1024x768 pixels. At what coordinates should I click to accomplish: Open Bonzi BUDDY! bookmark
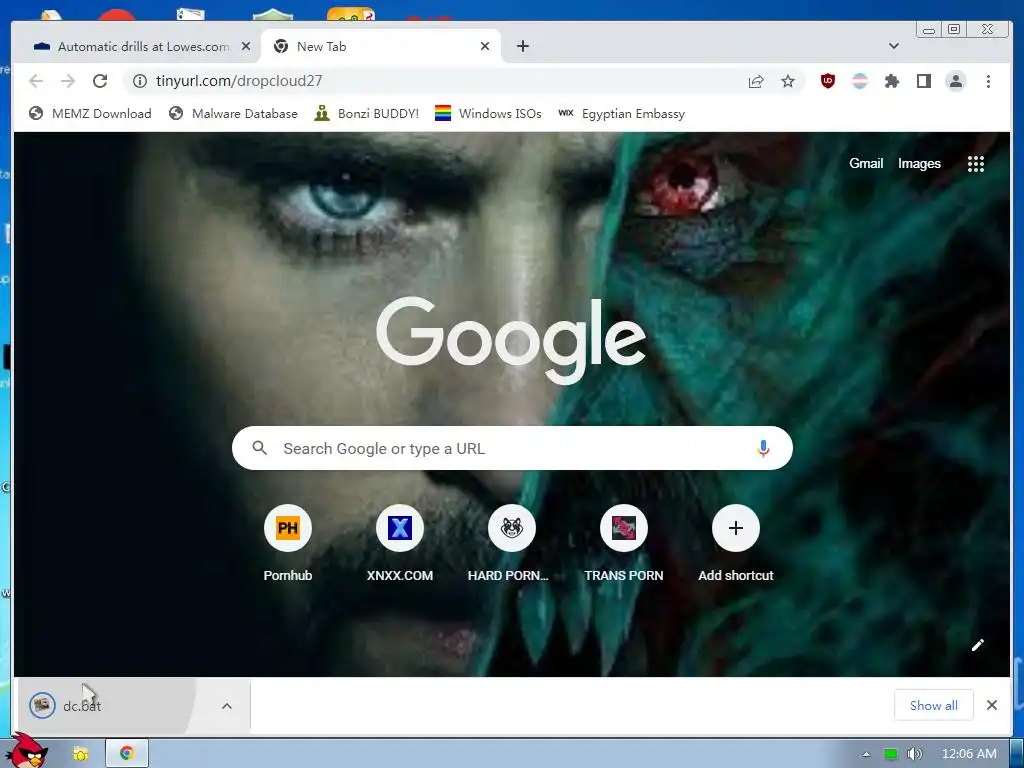tap(366, 114)
